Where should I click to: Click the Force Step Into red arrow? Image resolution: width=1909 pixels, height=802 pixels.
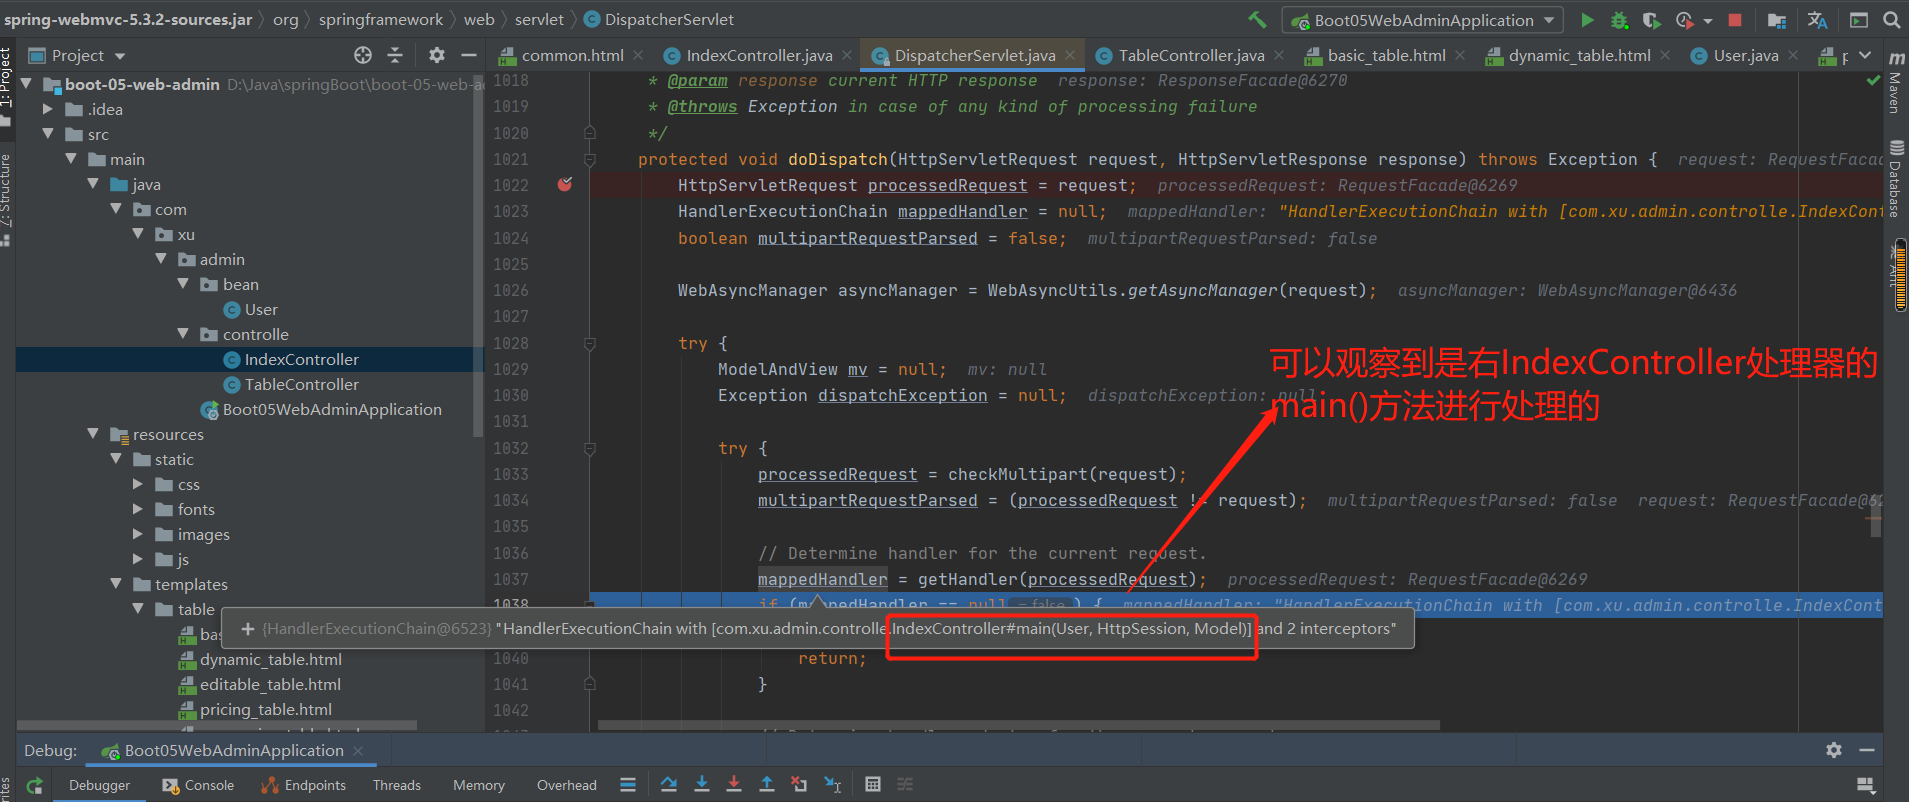pyautogui.click(x=734, y=785)
